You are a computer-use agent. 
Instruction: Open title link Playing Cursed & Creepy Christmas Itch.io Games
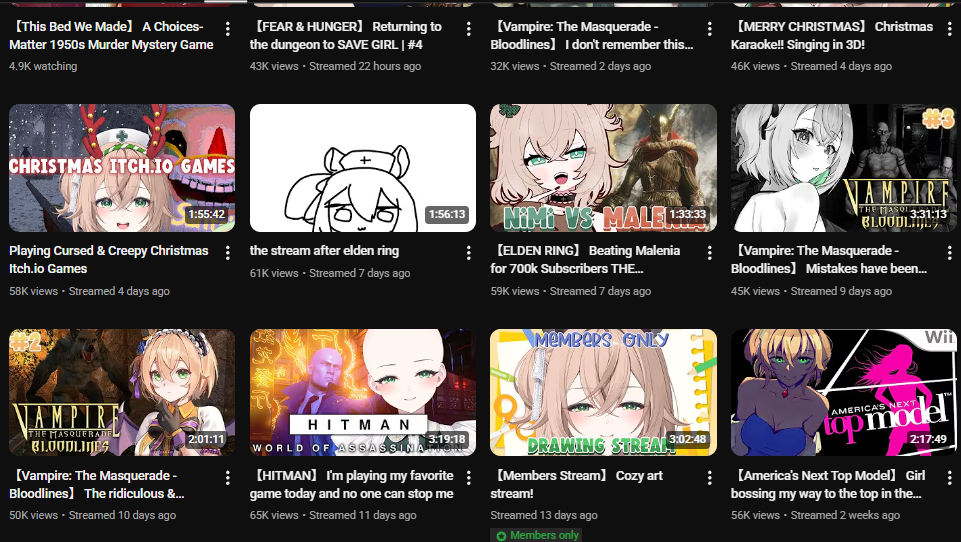point(108,259)
